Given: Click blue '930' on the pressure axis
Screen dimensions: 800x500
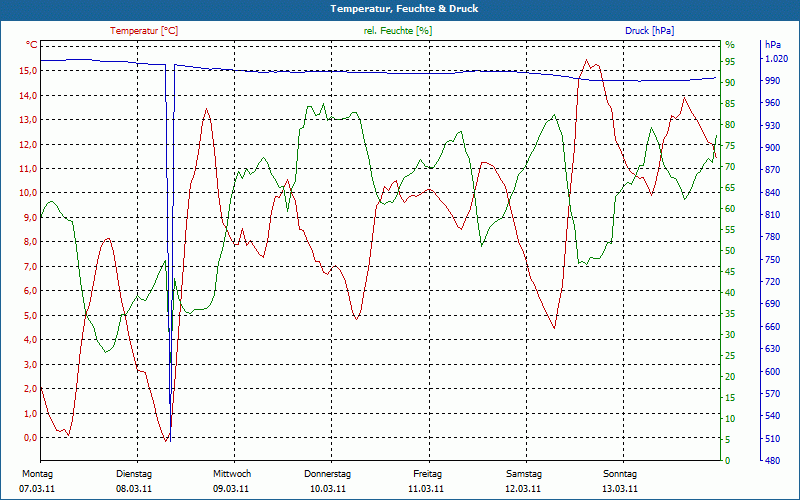Looking at the screenshot, I should coord(773,126).
